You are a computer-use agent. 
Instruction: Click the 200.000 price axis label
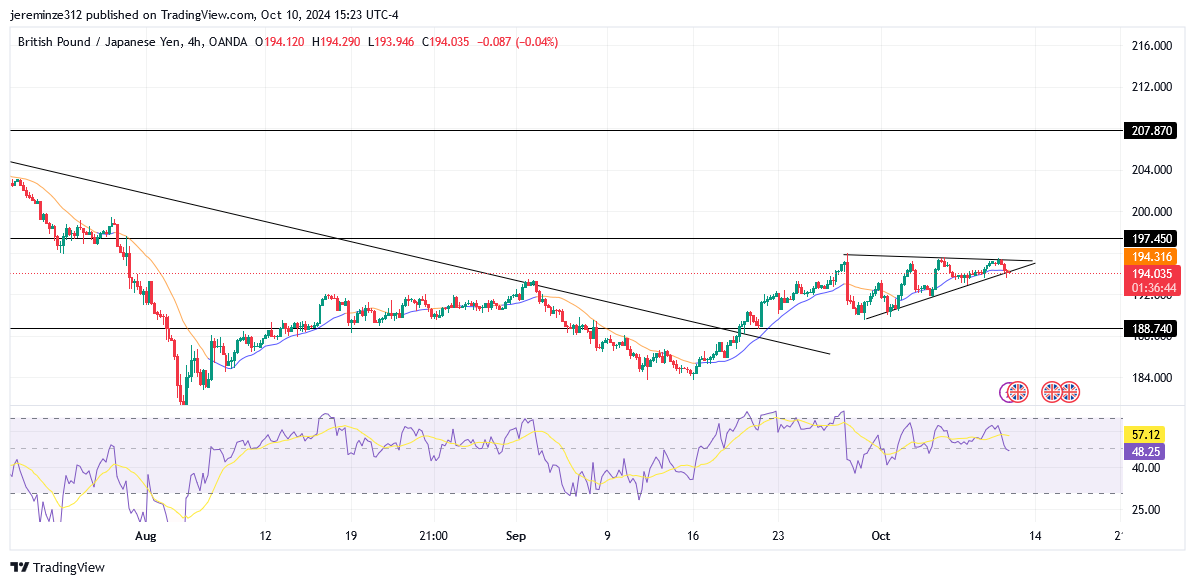click(1152, 211)
